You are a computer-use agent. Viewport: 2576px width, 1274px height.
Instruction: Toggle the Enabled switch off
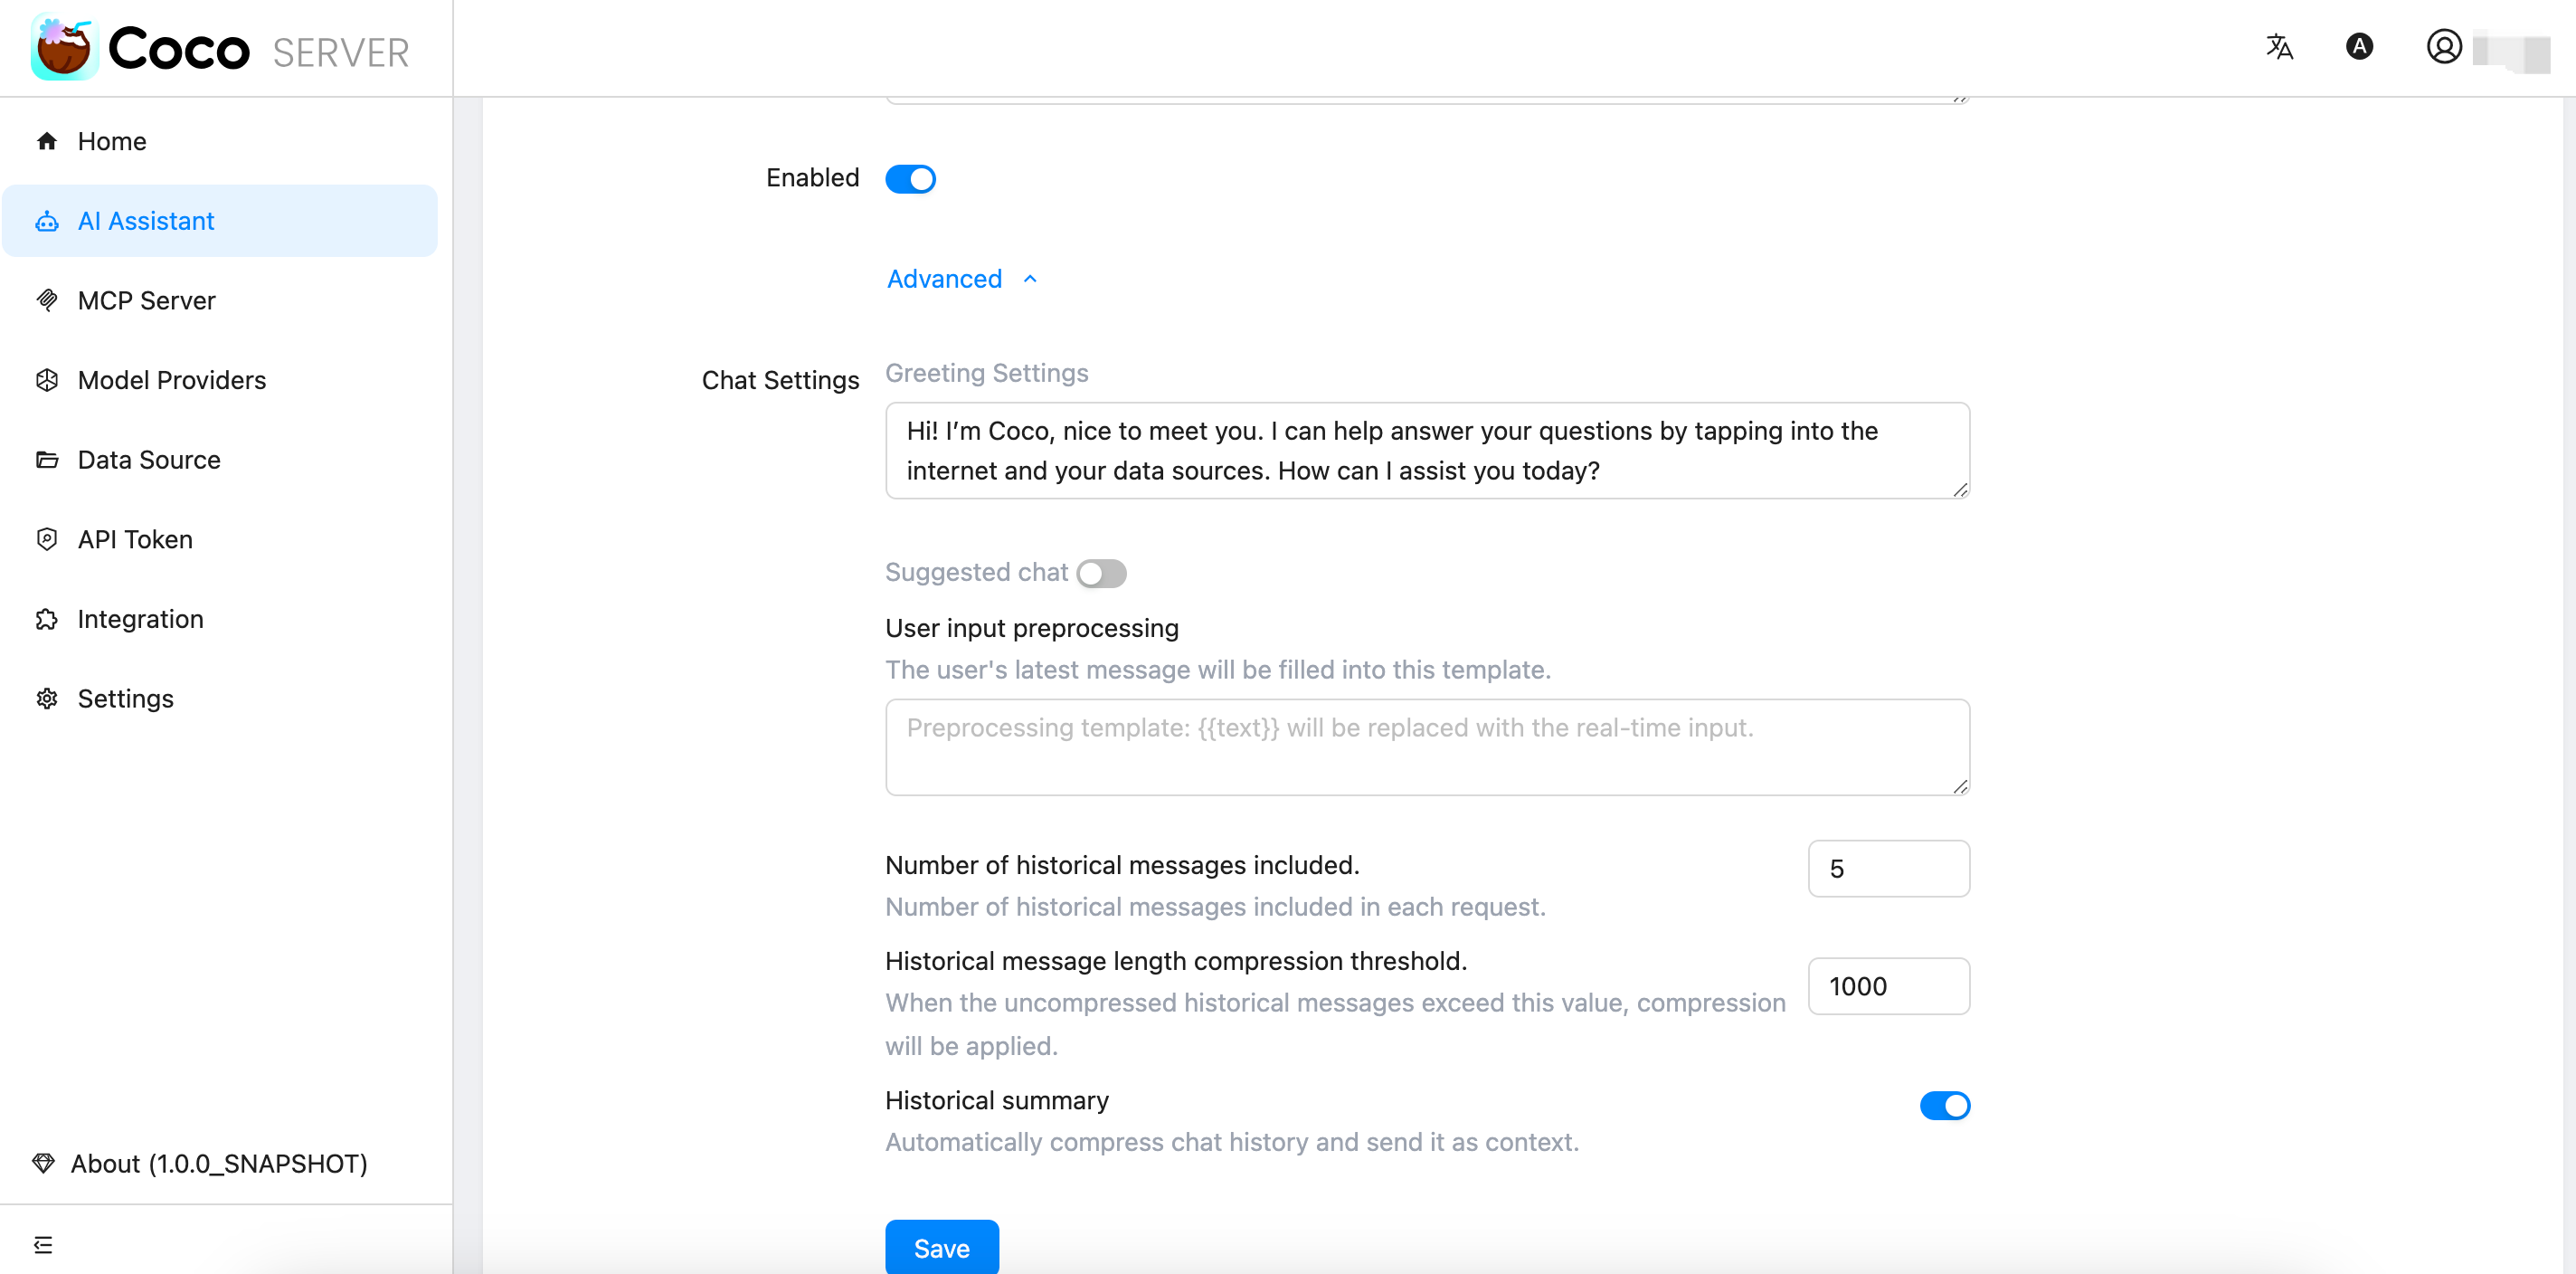910,179
